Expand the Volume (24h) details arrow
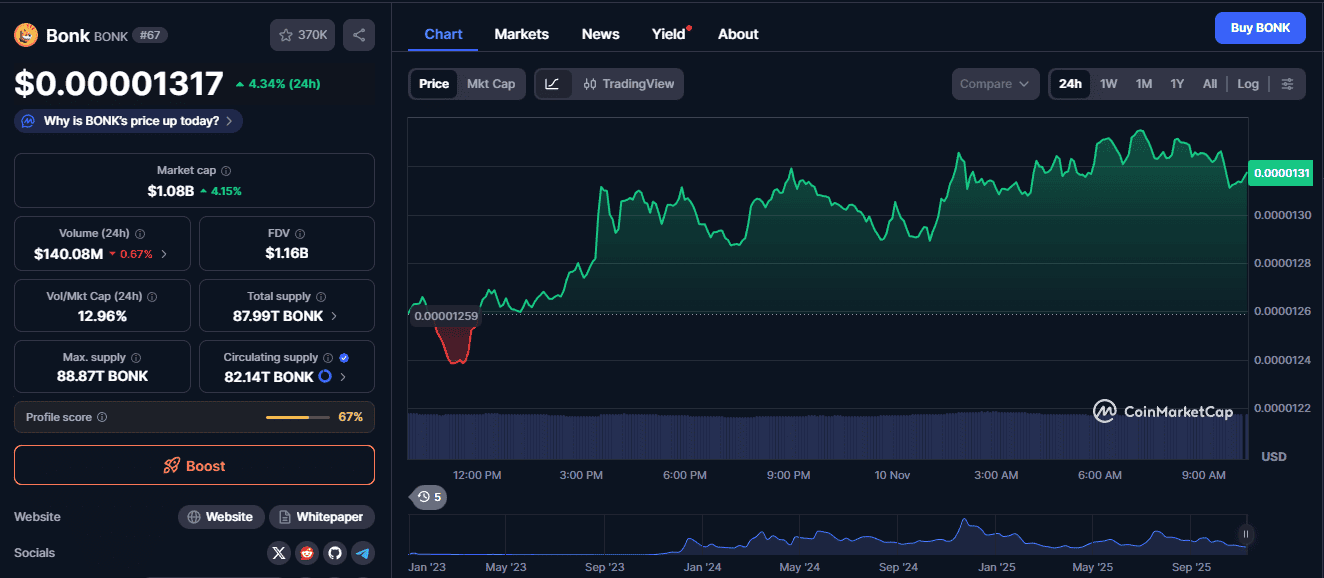This screenshot has height=578, width=1324. (164, 254)
